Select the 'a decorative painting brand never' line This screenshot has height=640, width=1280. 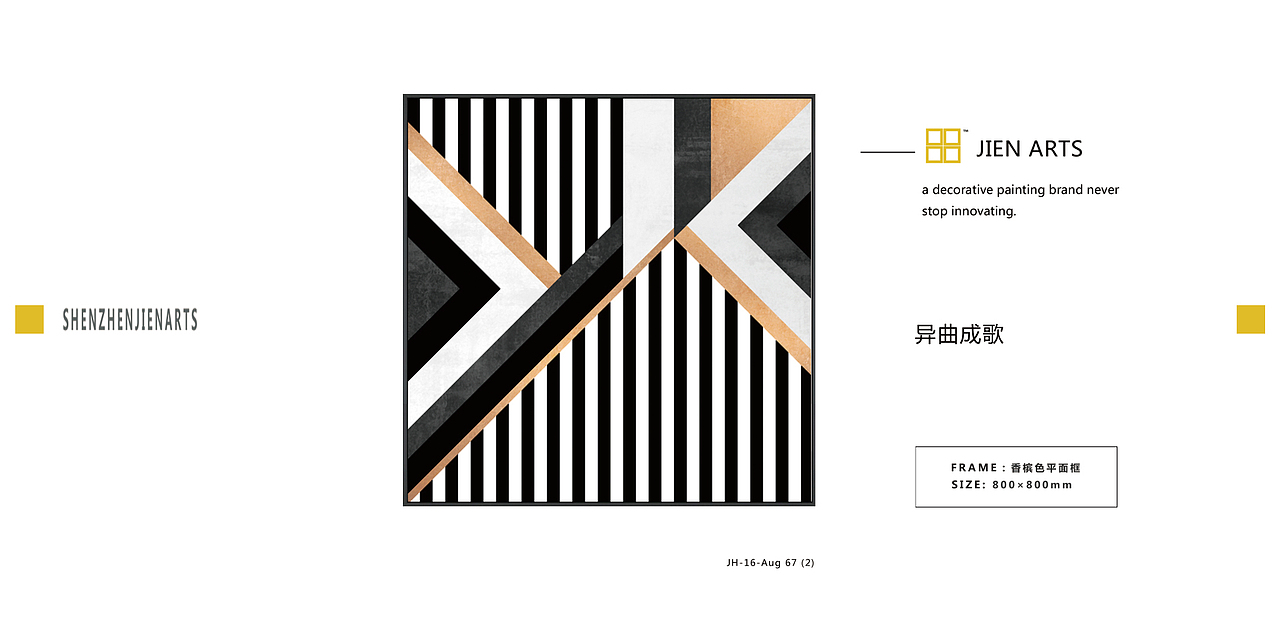coord(1020,190)
